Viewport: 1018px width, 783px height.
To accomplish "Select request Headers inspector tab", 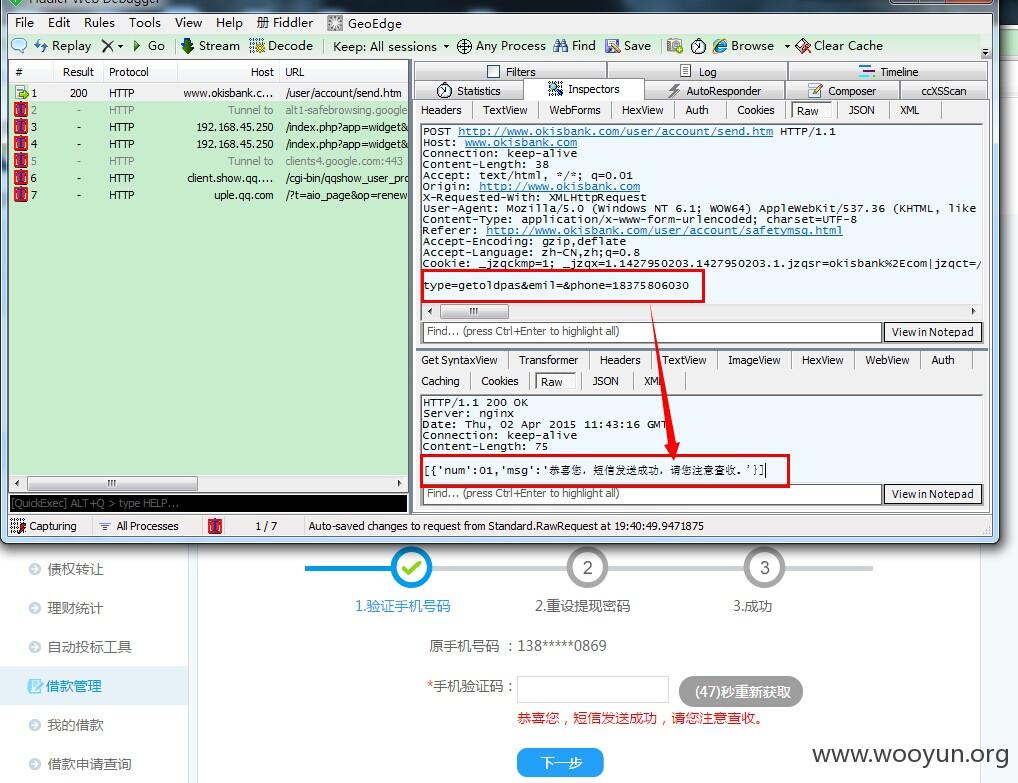I will point(441,110).
